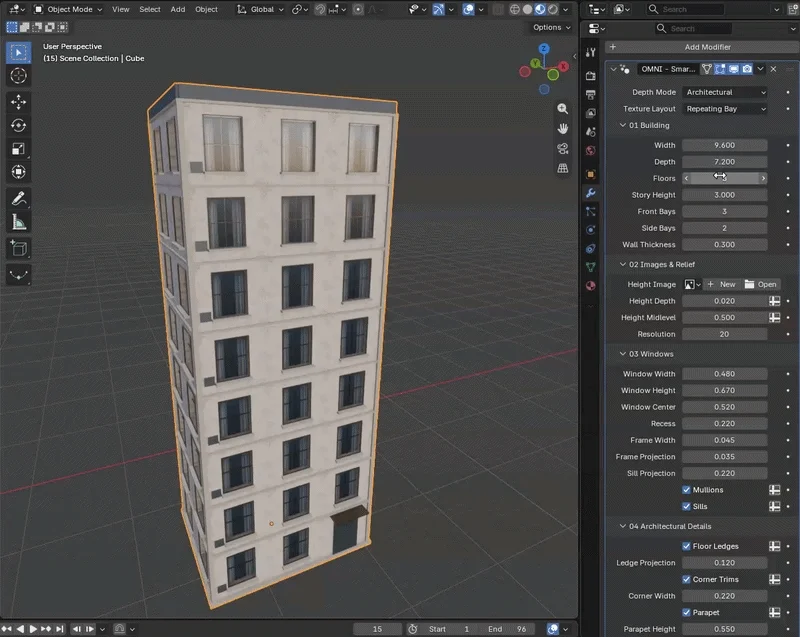Disable Floor Ledges checkbox

(686, 546)
